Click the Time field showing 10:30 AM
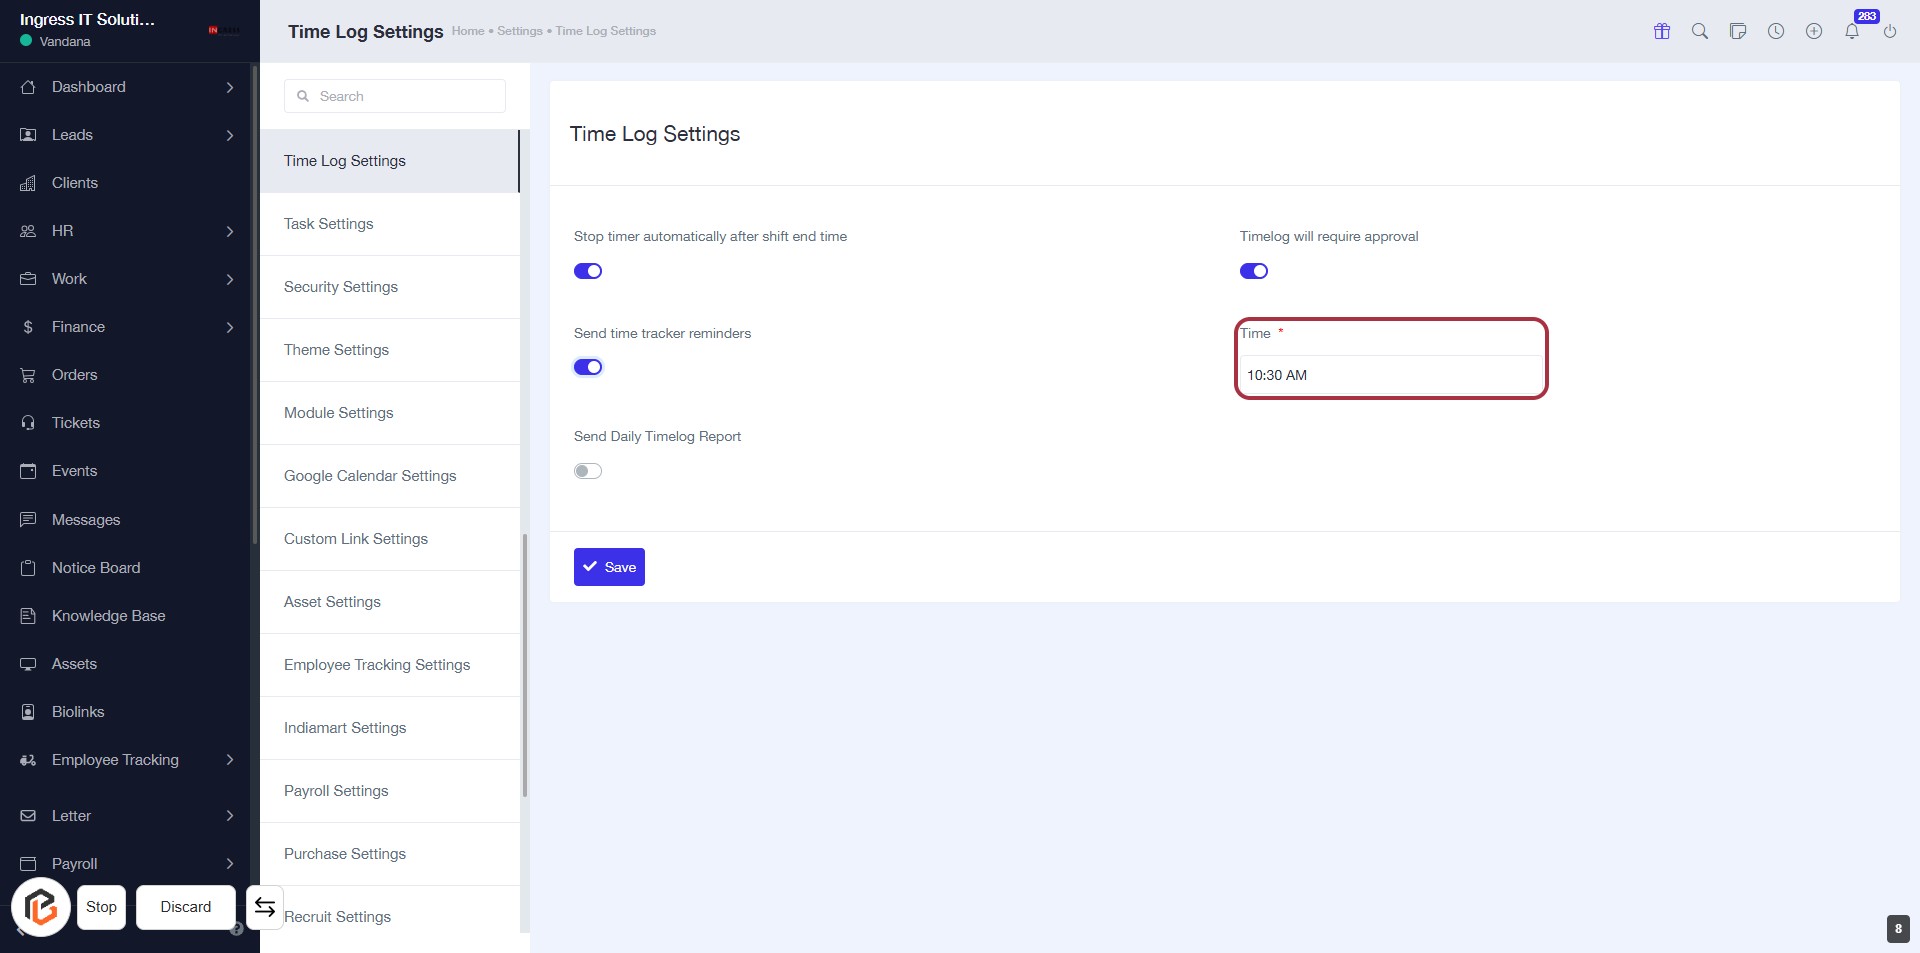Image resolution: width=1920 pixels, height=953 pixels. tap(1390, 375)
